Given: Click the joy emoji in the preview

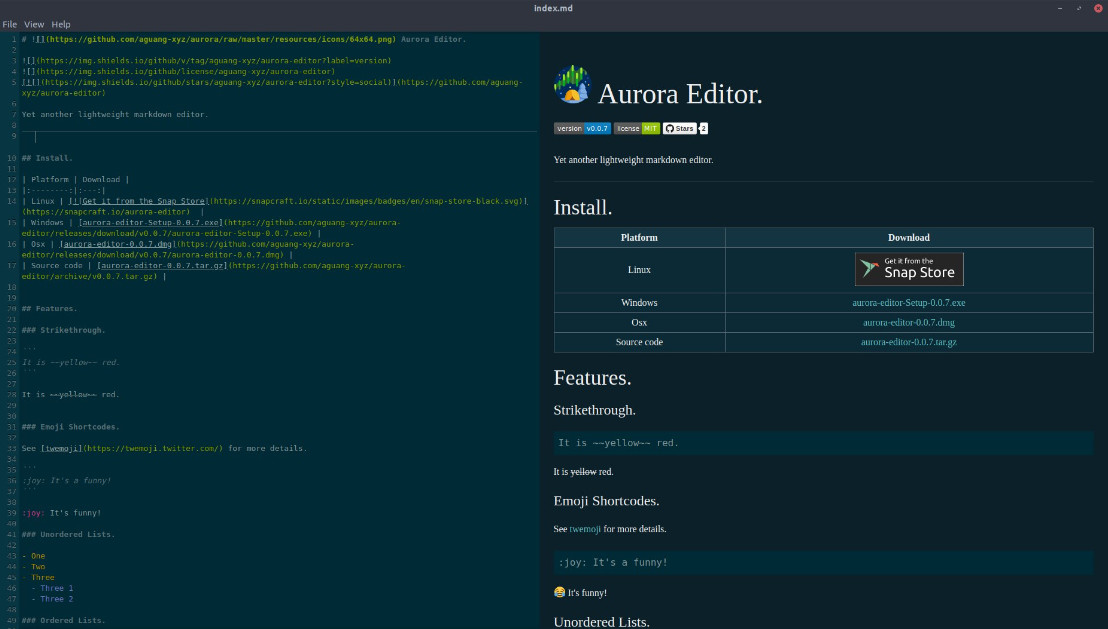Looking at the screenshot, I should coord(560,592).
